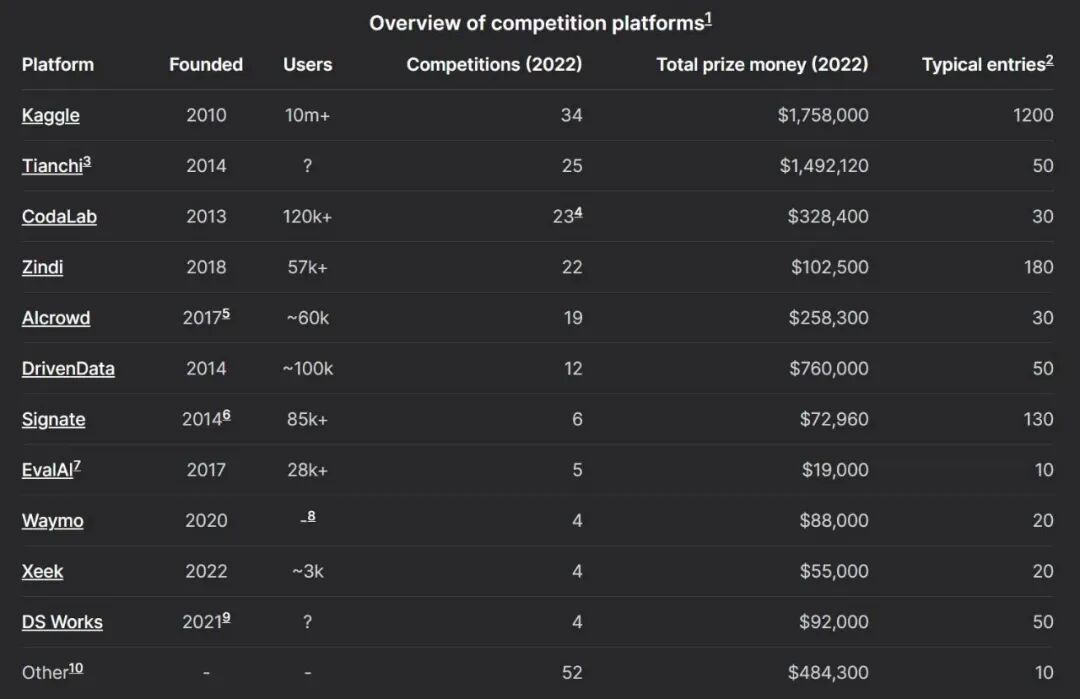Click the Tianchi platform link
The width and height of the screenshot is (1080, 699).
(51, 166)
